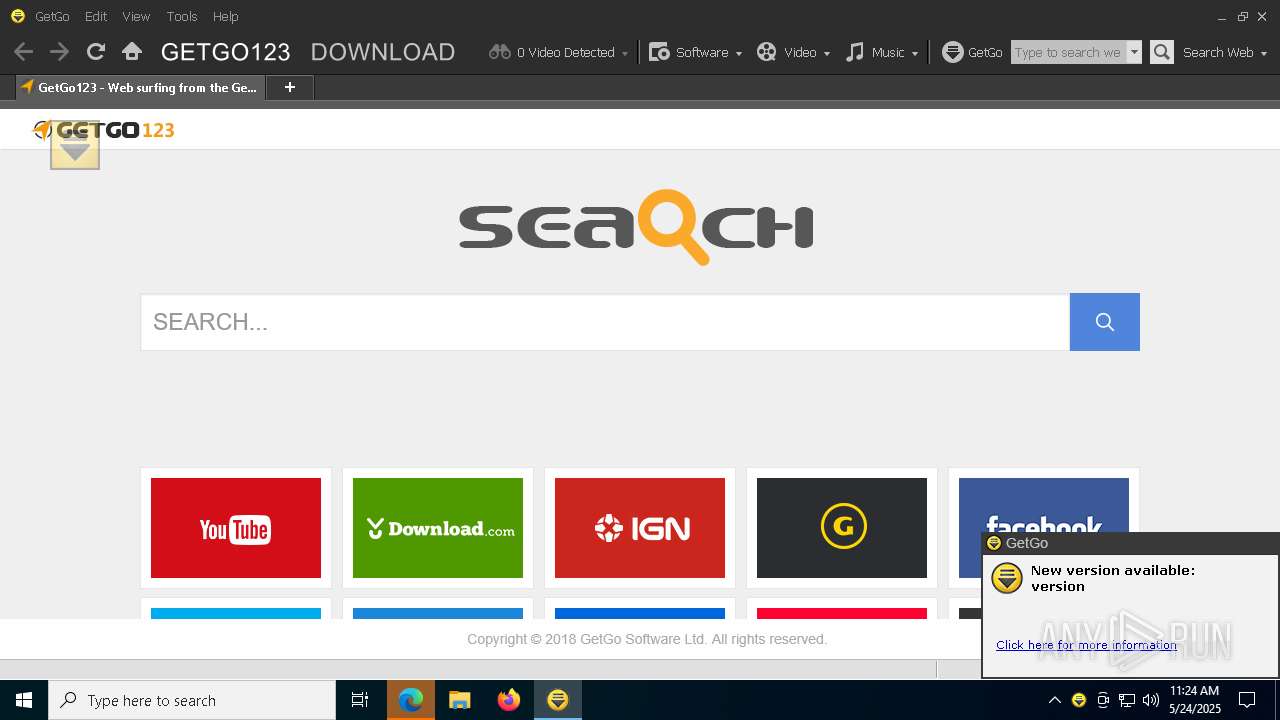
Task: Reload the page with refresh icon
Action: tap(96, 52)
